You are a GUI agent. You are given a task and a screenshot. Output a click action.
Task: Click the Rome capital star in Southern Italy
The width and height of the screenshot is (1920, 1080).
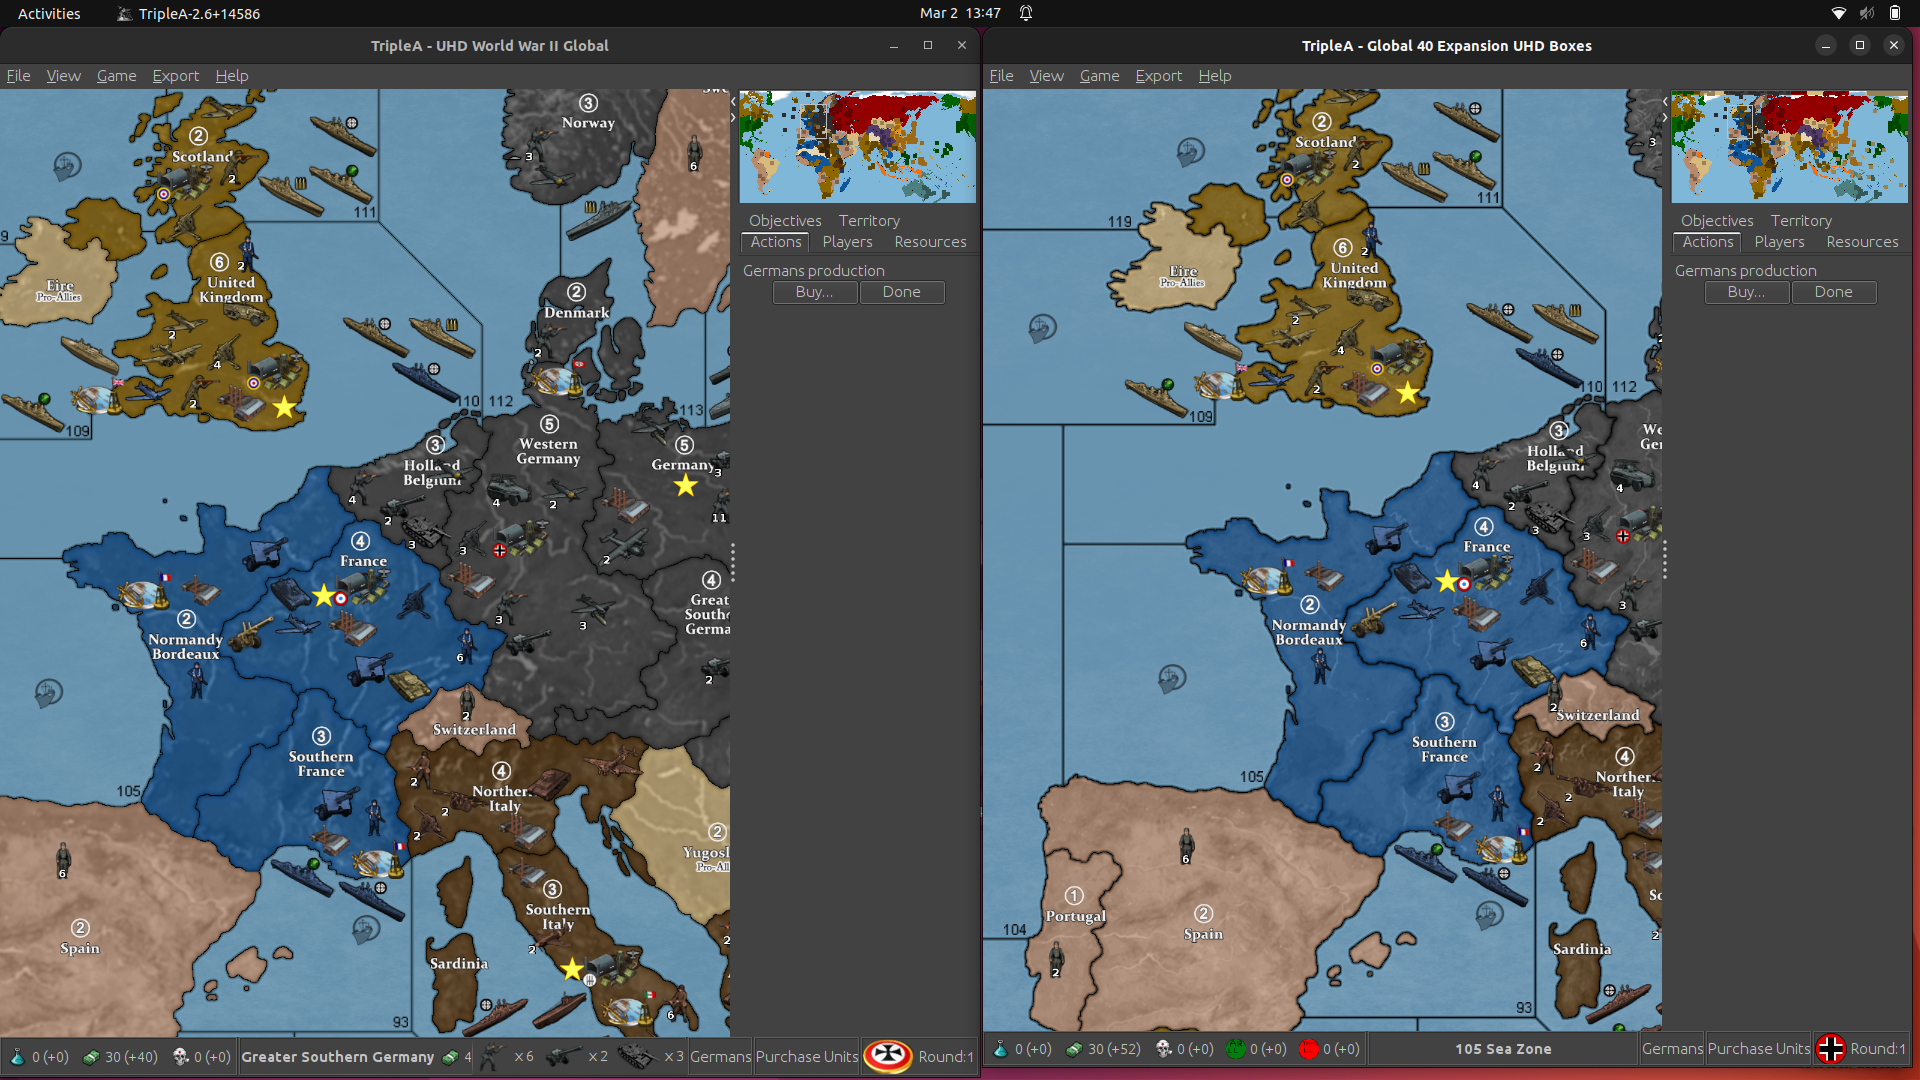(x=572, y=968)
